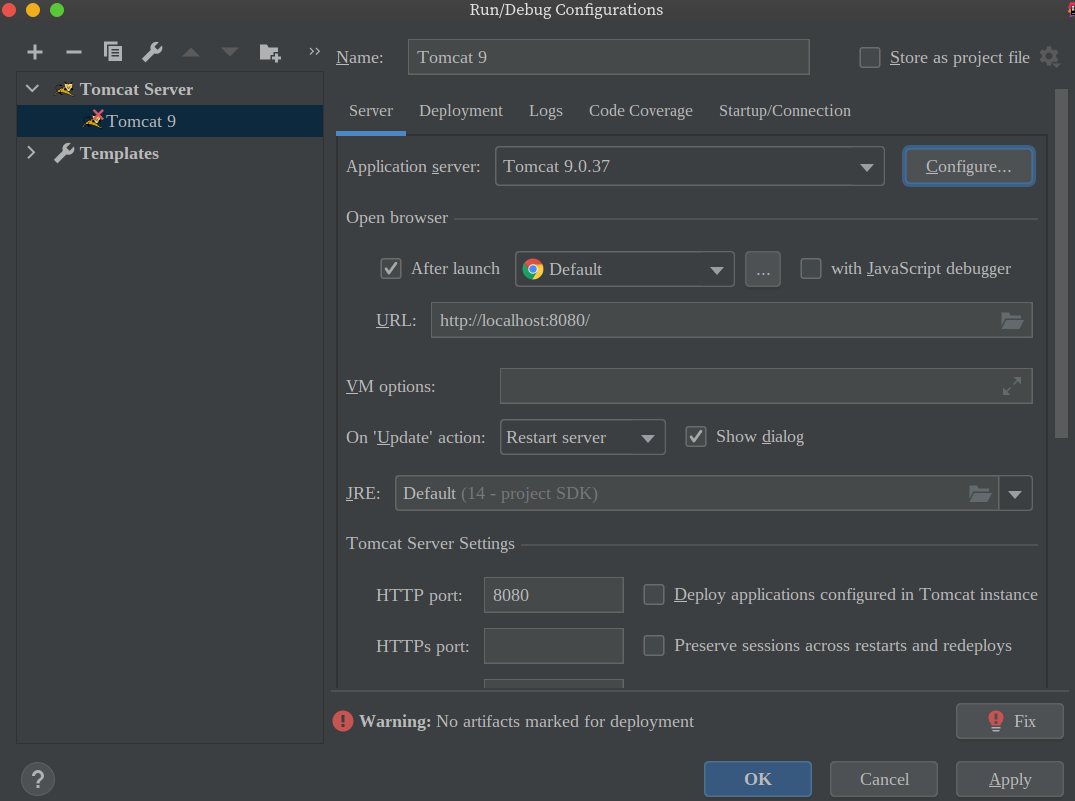Add a new configuration with the plus icon

[34, 51]
